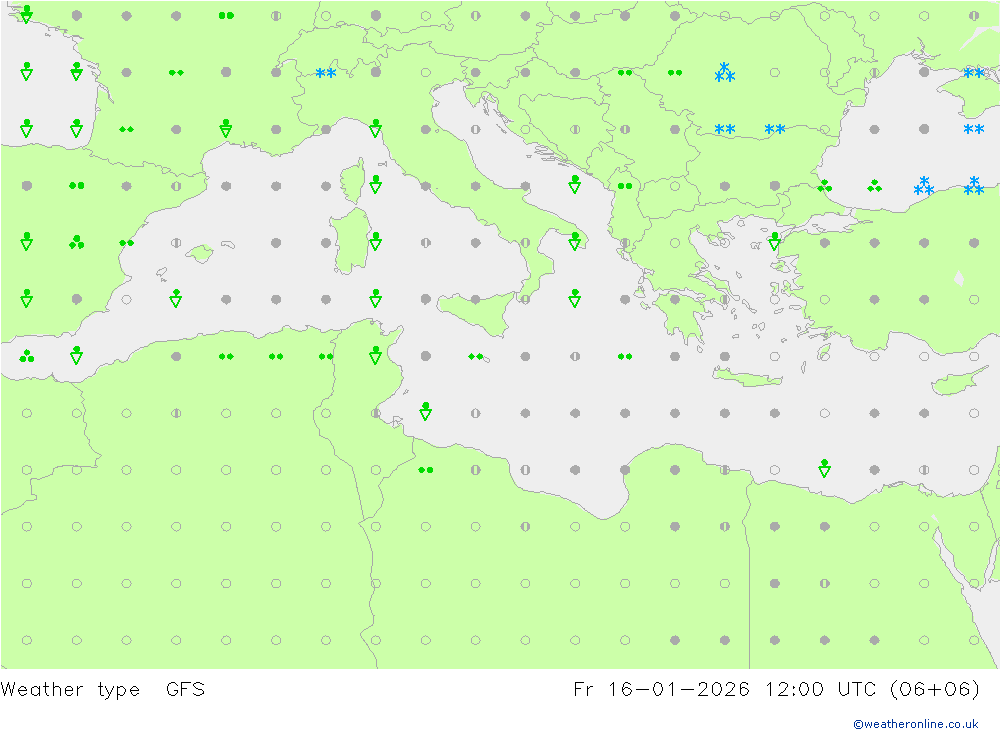Click the triple snowflake symbol over Romania
Screen dimensions: 1000x733
click(x=724, y=72)
